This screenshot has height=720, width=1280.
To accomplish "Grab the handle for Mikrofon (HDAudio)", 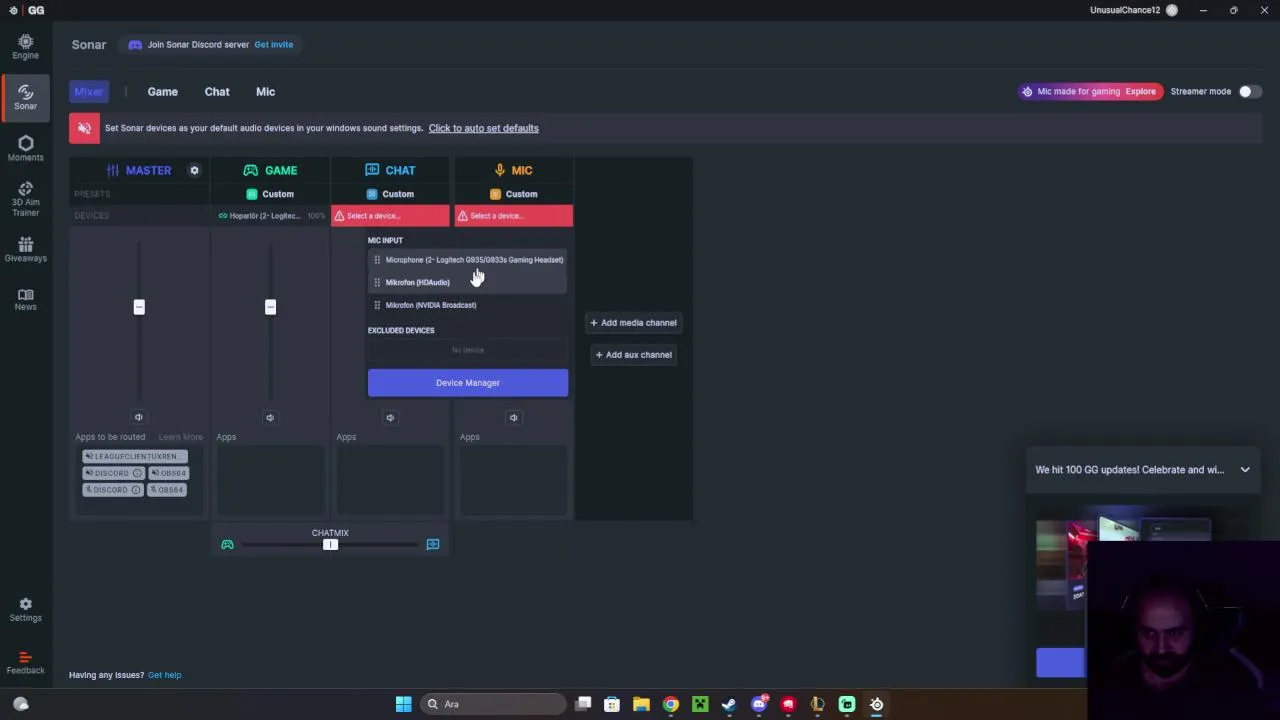I will coord(377,282).
